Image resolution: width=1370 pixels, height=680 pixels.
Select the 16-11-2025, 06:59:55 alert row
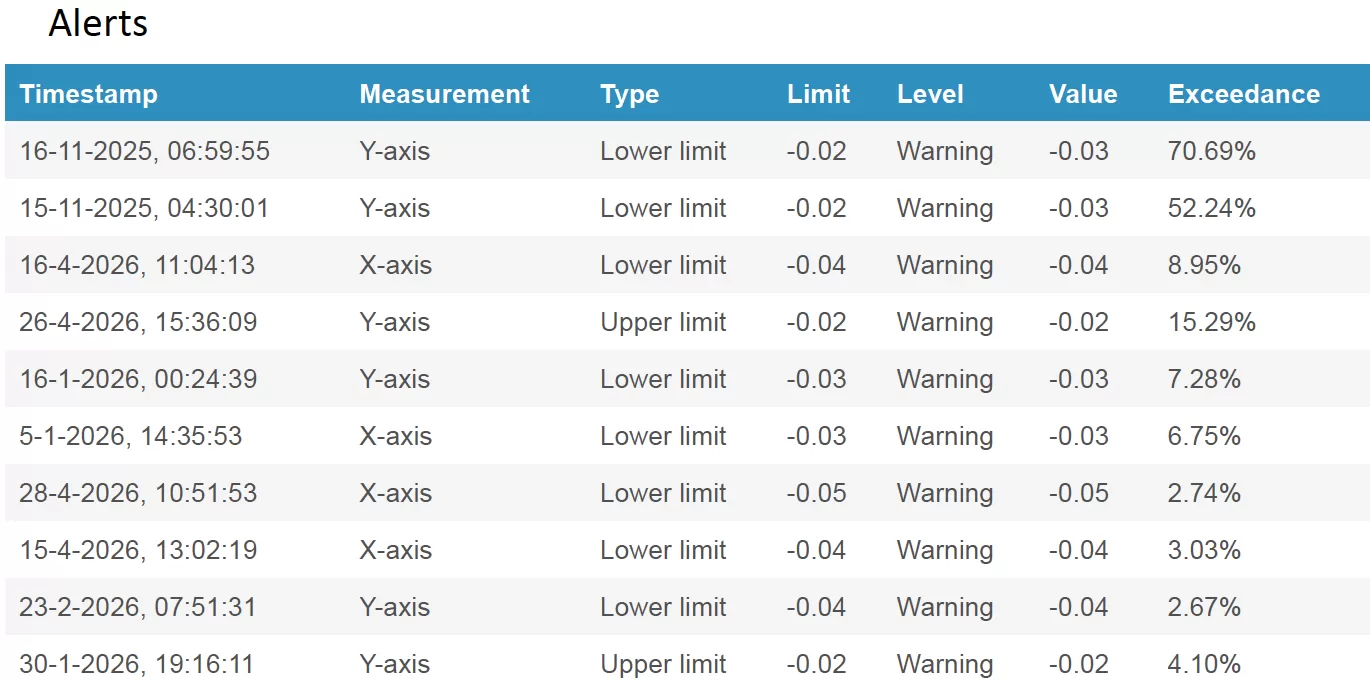685,151
